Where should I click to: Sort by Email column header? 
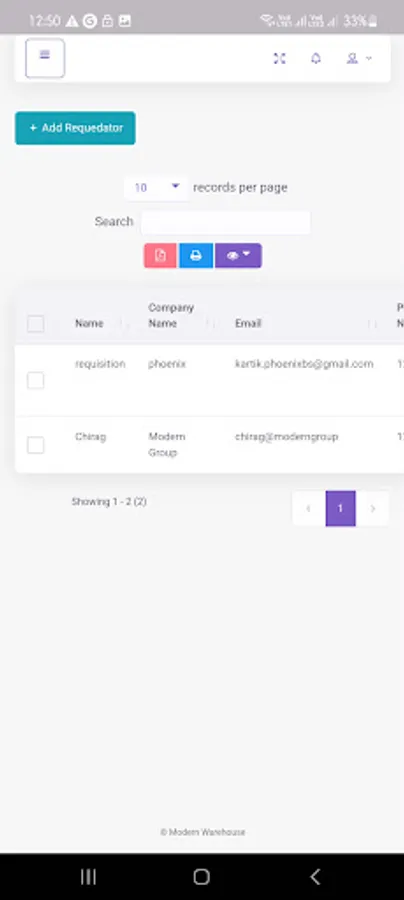pos(248,324)
